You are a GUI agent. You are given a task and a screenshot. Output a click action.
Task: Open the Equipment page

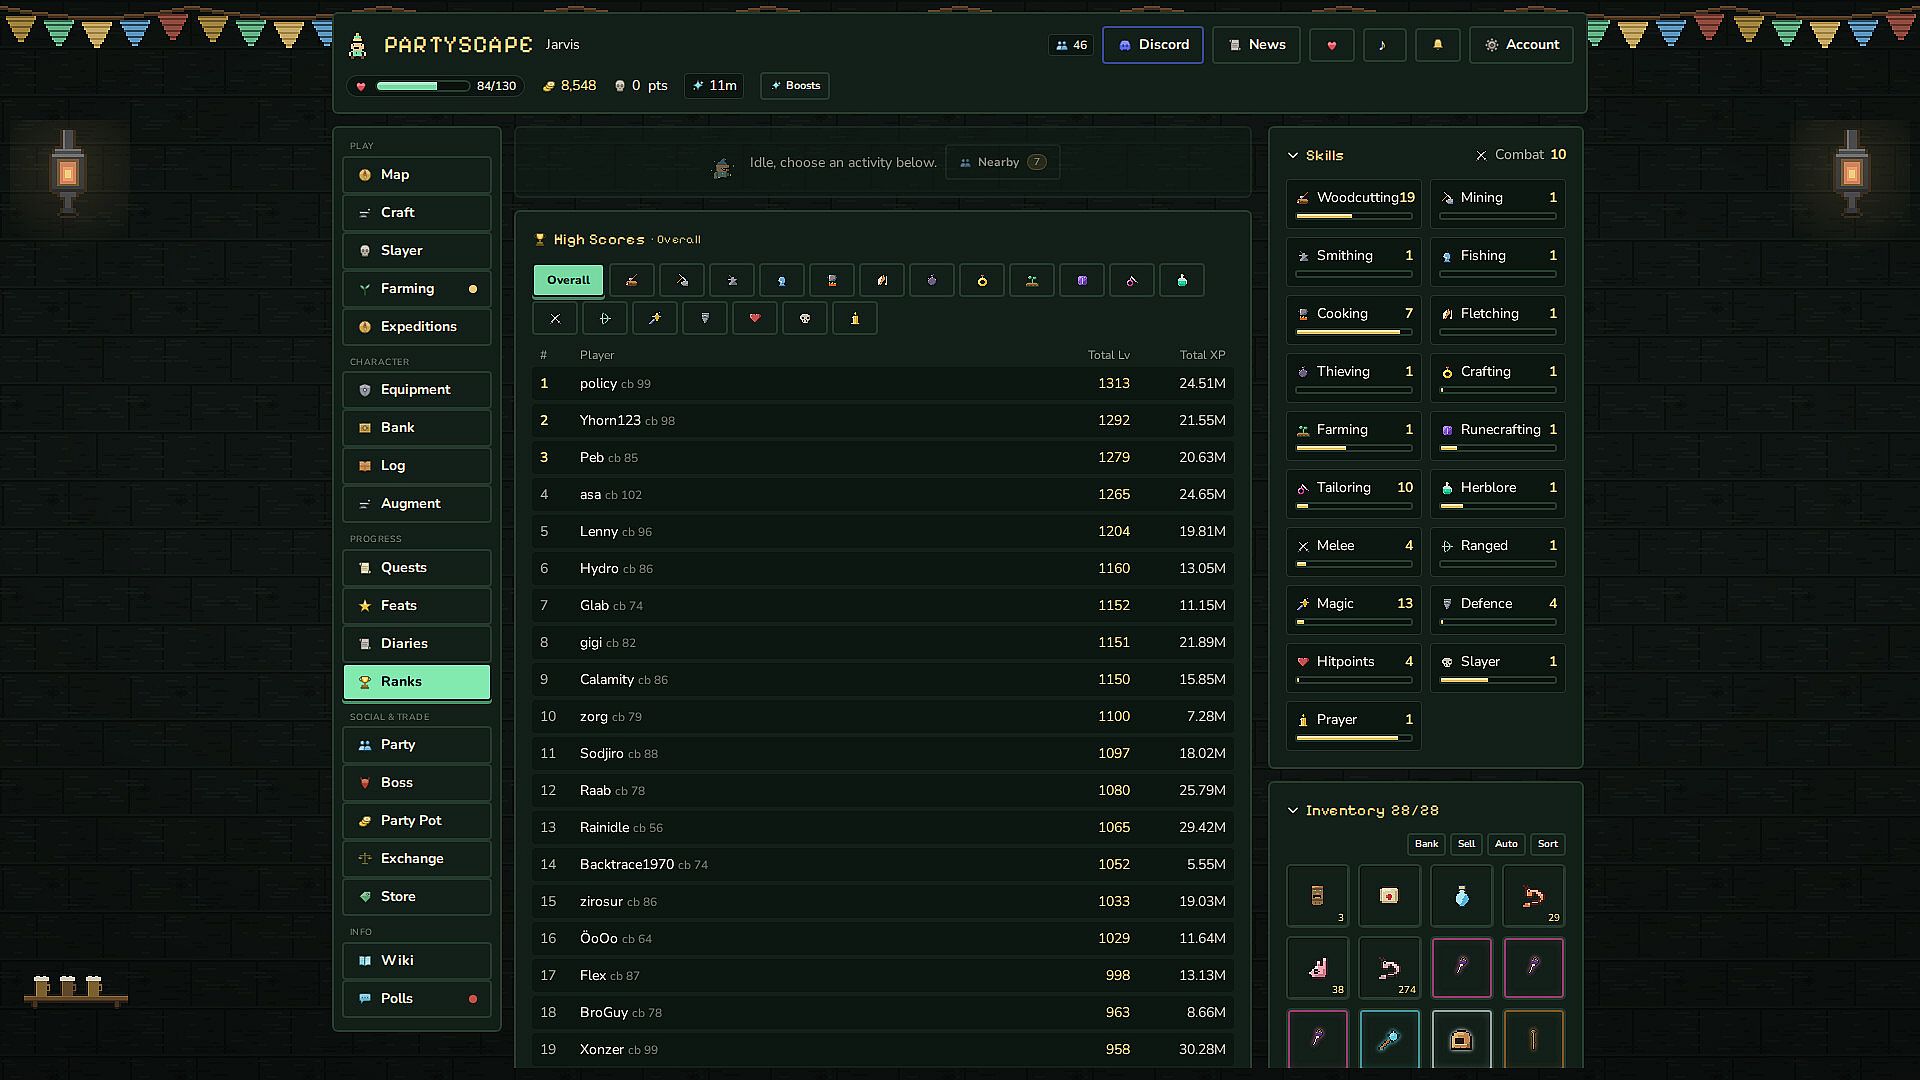(417, 390)
